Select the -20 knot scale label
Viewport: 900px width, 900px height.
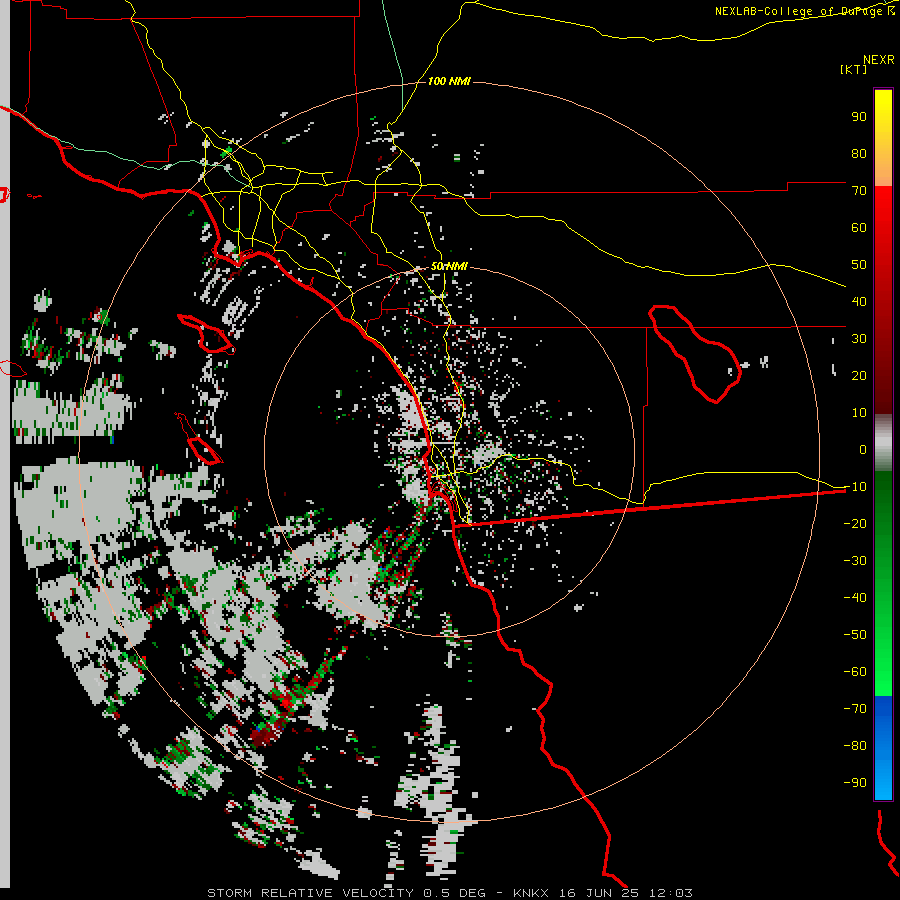(x=855, y=523)
